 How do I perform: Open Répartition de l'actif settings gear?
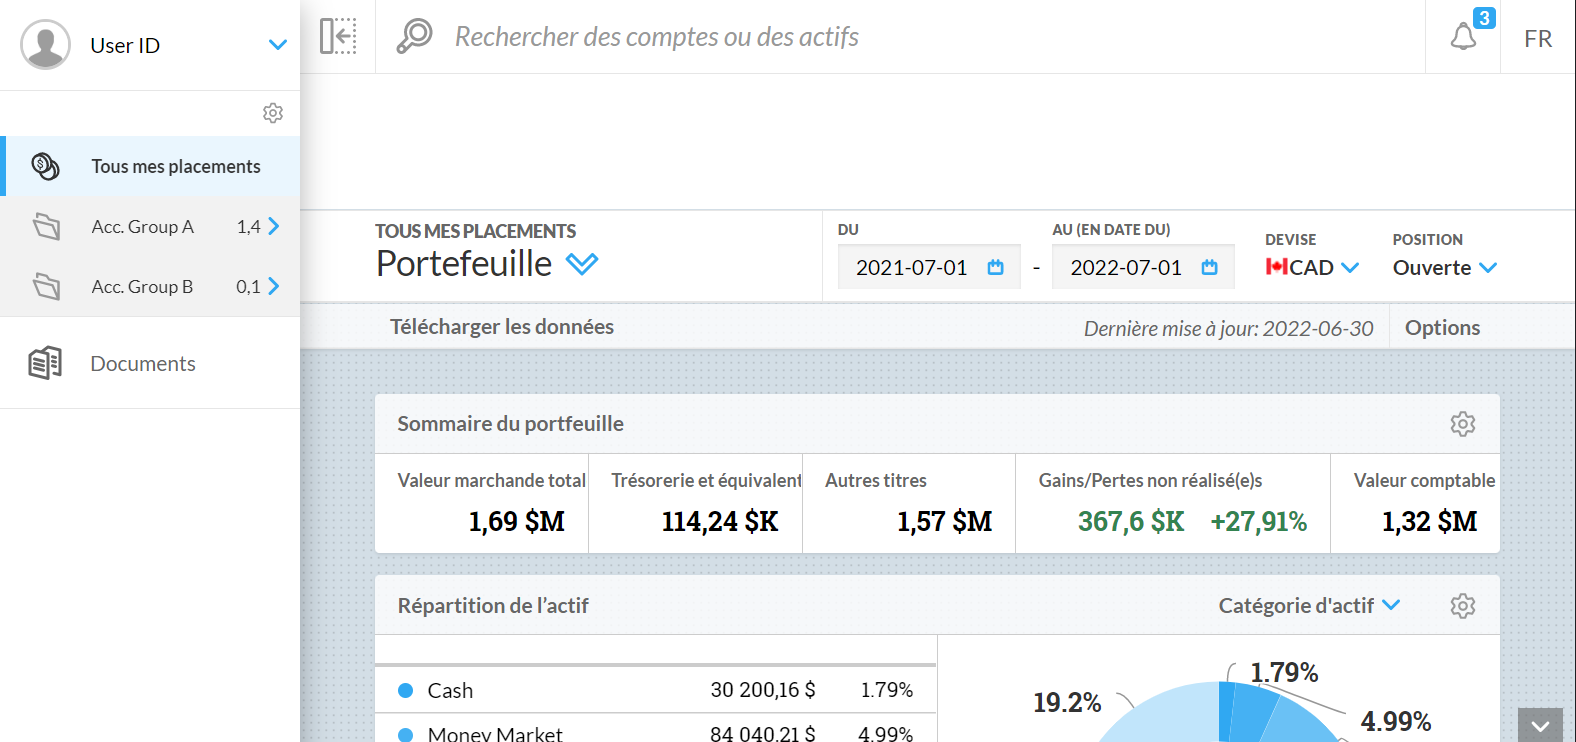point(1462,606)
